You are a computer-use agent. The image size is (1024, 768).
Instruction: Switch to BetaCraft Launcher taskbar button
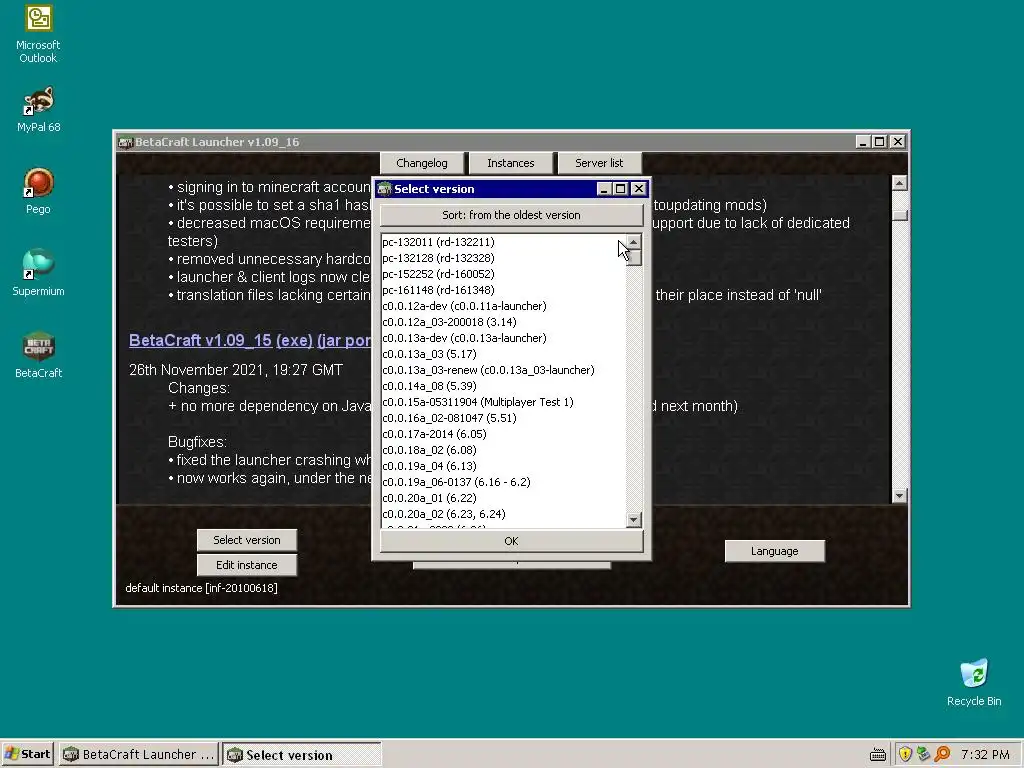[138, 754]
